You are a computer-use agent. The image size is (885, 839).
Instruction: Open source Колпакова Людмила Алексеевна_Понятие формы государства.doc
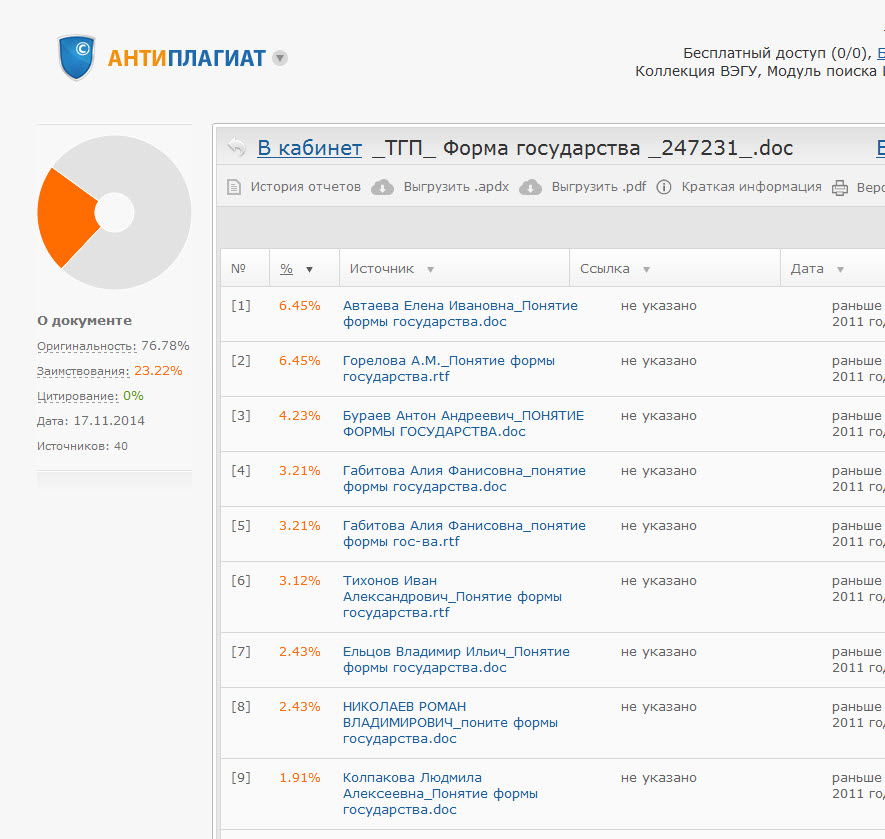(x=440, y=793)
